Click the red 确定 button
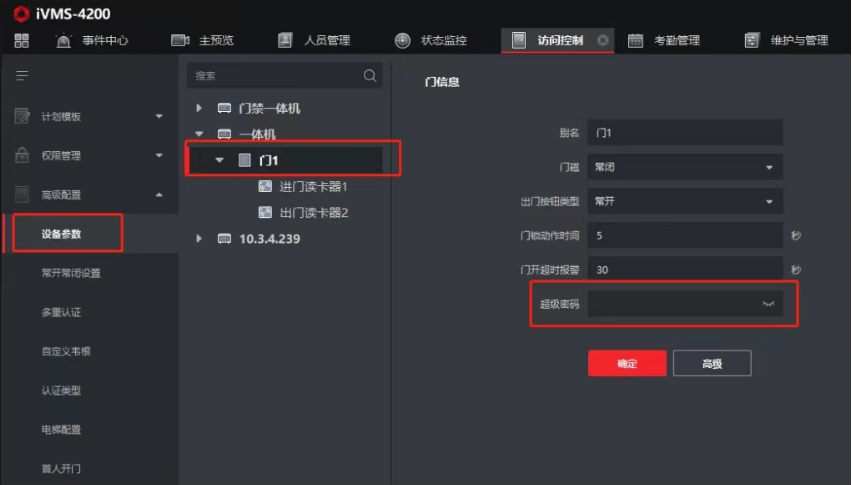The image size is (852, 485). pyautogui.click(x=627, y=363)
